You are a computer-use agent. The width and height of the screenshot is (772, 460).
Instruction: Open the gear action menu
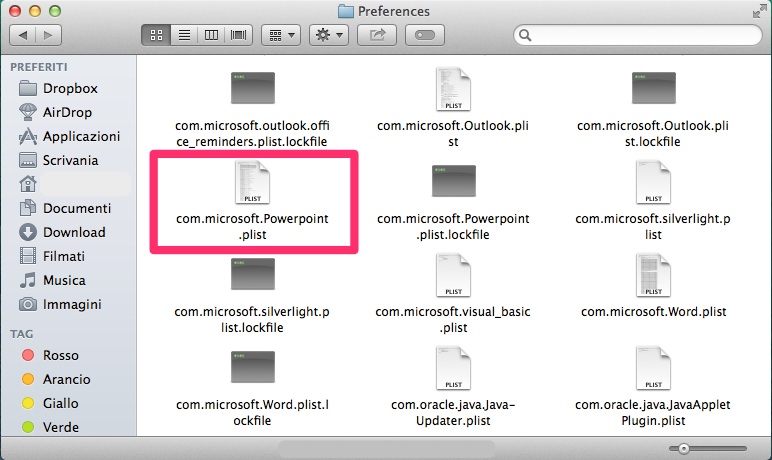point(329,35)
